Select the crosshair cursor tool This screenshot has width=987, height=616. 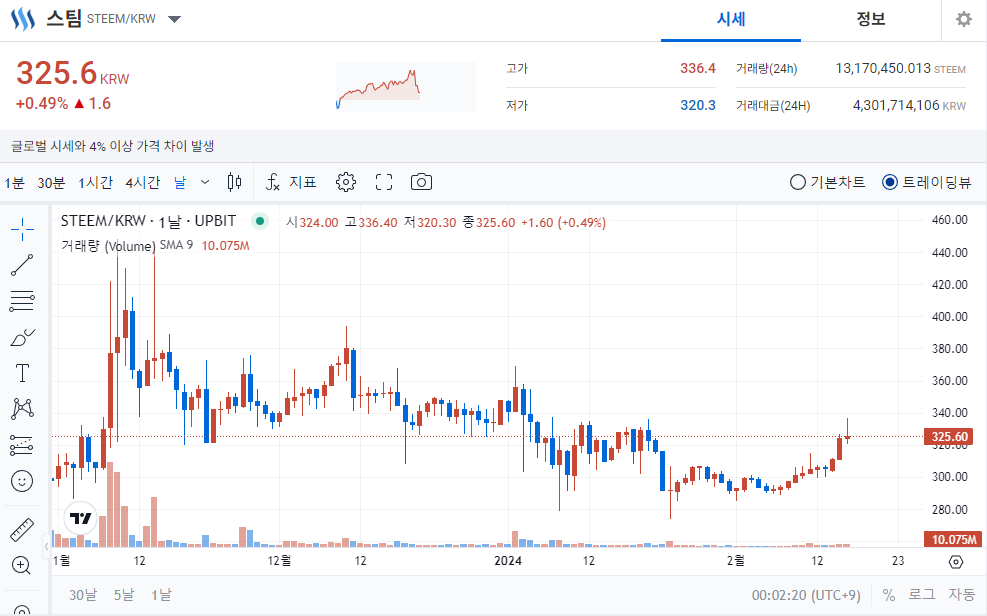pyautogui.click(x=22, y=230)
